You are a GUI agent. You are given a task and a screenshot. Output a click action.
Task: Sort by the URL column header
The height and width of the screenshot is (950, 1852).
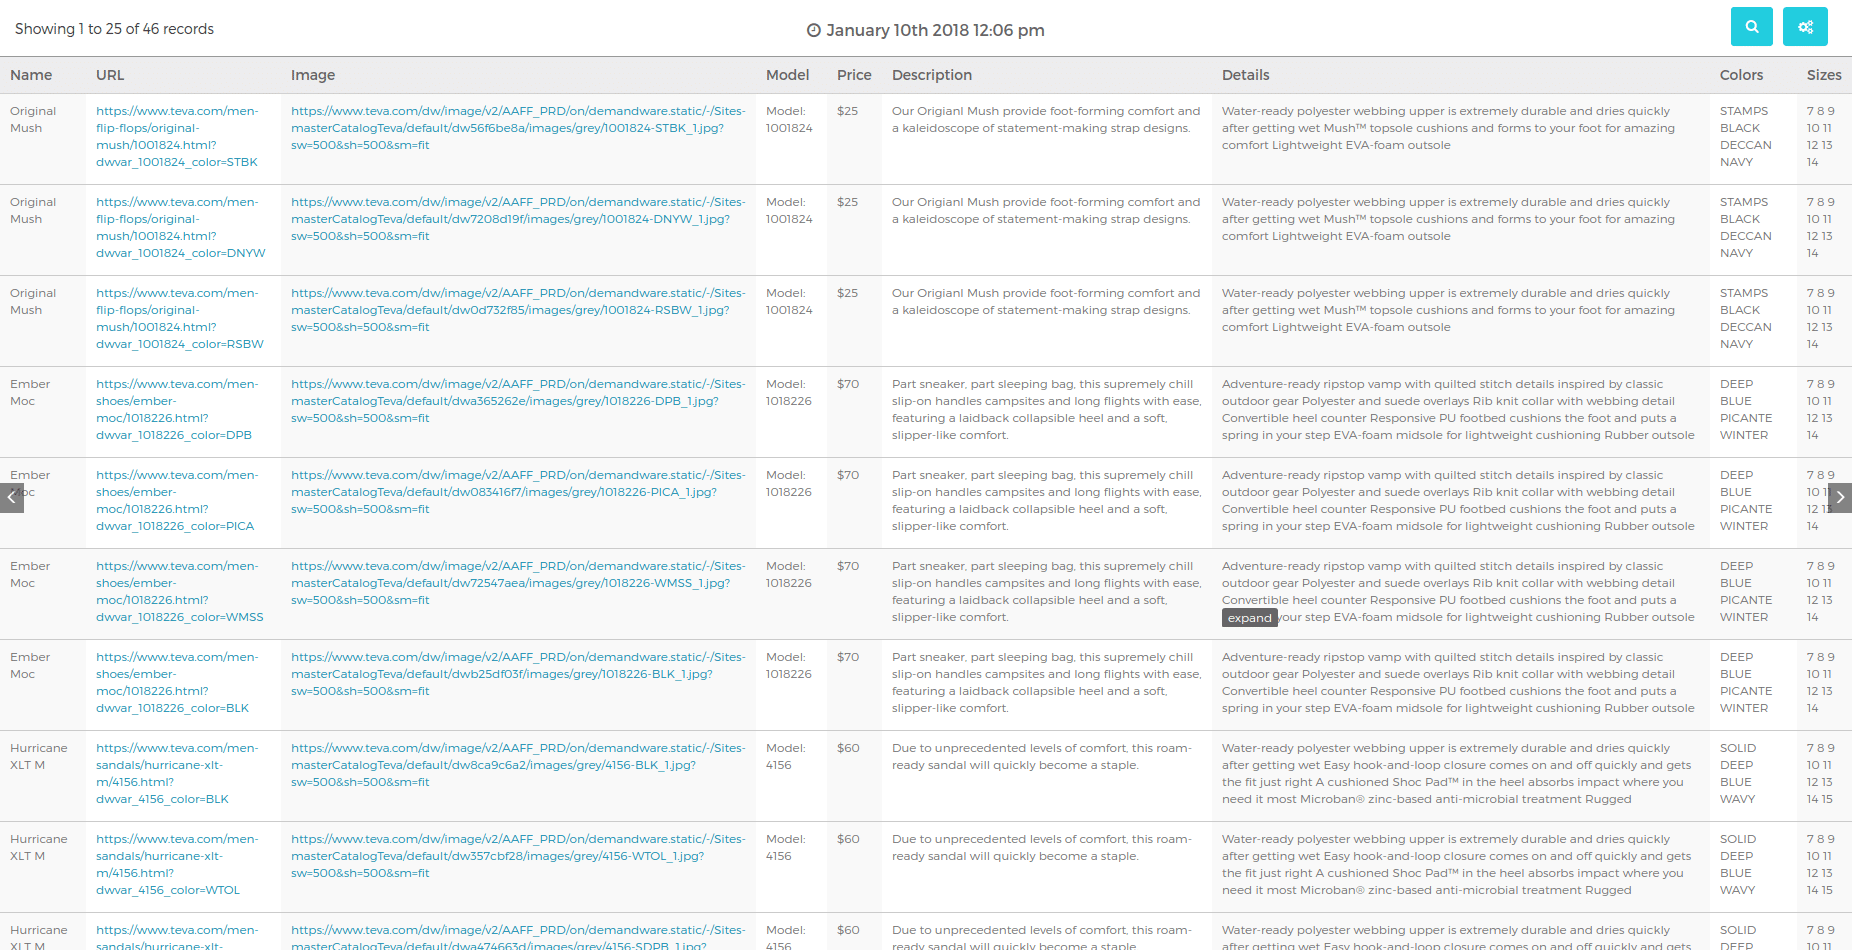point(110,75)
